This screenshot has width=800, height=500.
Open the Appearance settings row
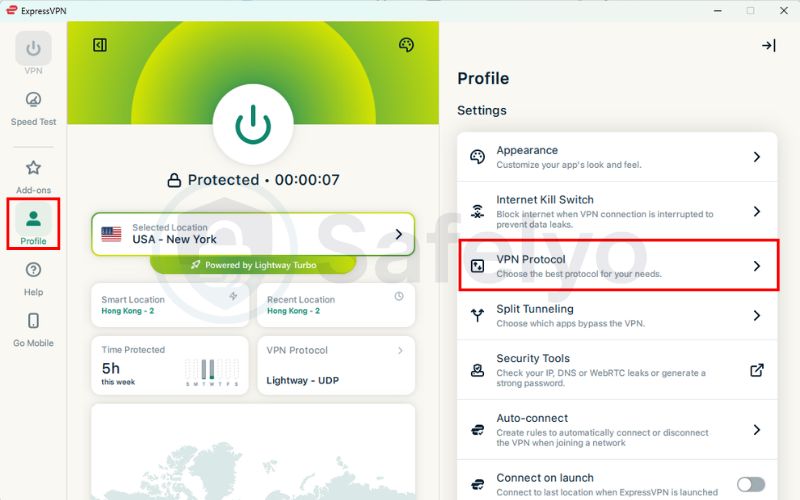point(617,157)
